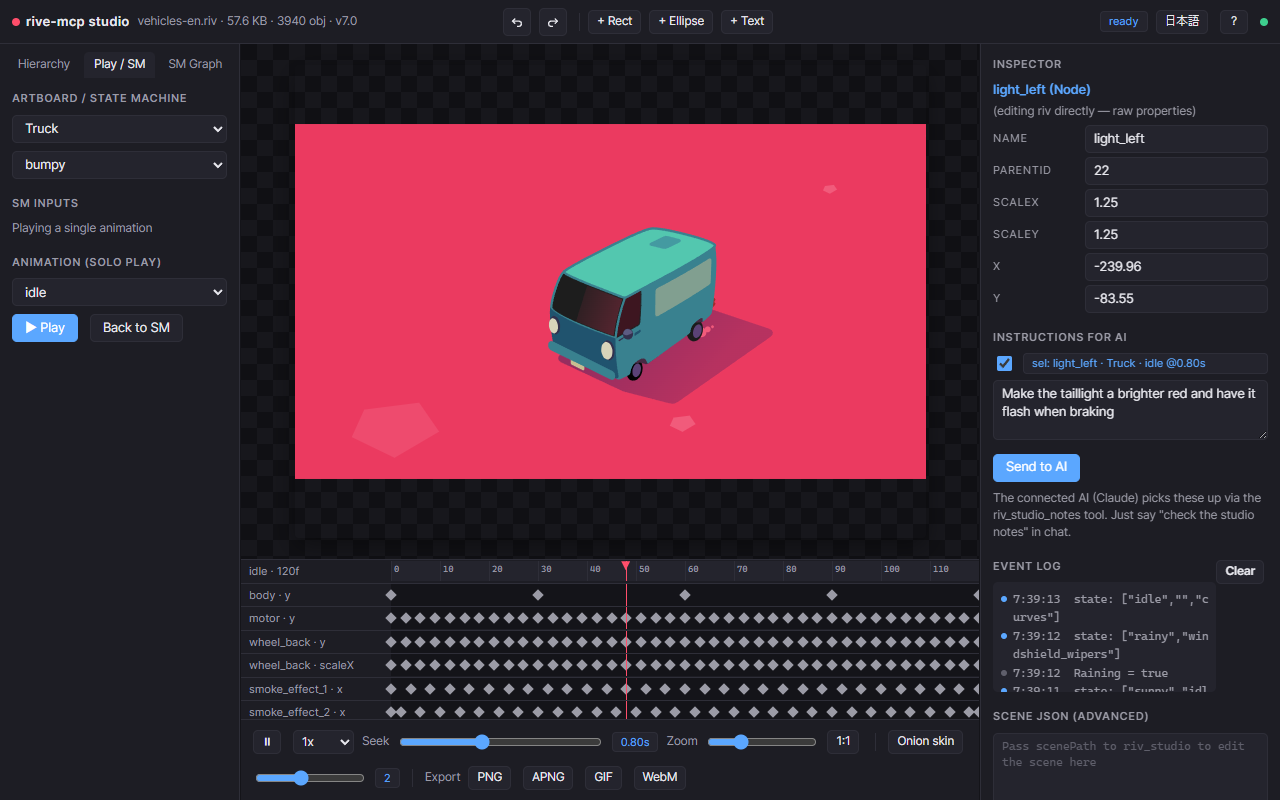Click the undo arrow icon

click(x=517, y=21)
